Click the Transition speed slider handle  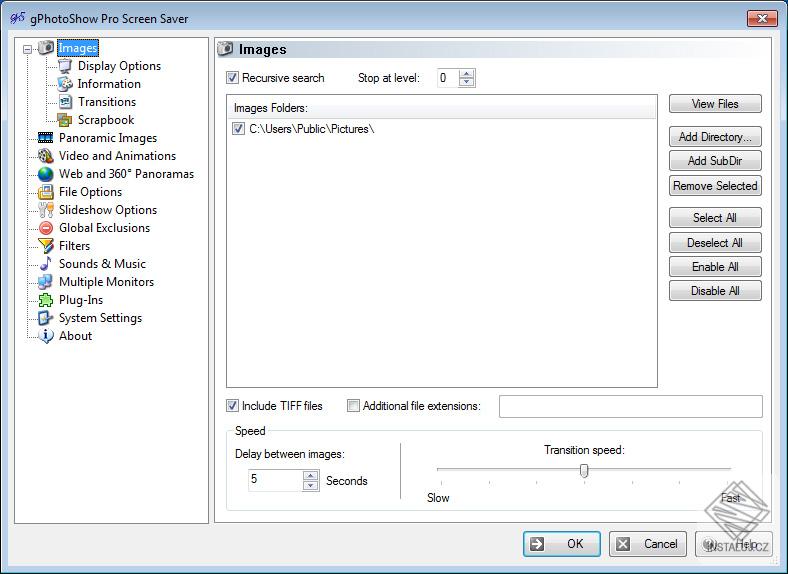pos(584,470)
